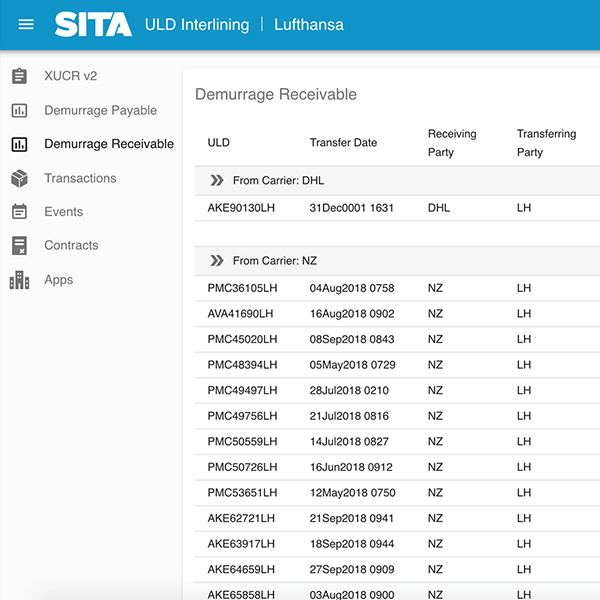The height and width of the screenshot is (600, 600).
Task: Click transfer date 16Jun2018 0912
Action: pos(351,467)
